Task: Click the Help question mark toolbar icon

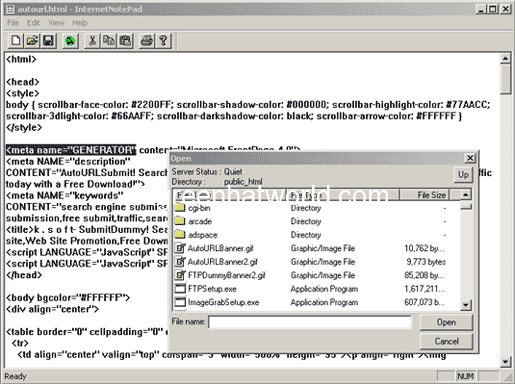Action: pyautogui.click(x=163, y=41)
